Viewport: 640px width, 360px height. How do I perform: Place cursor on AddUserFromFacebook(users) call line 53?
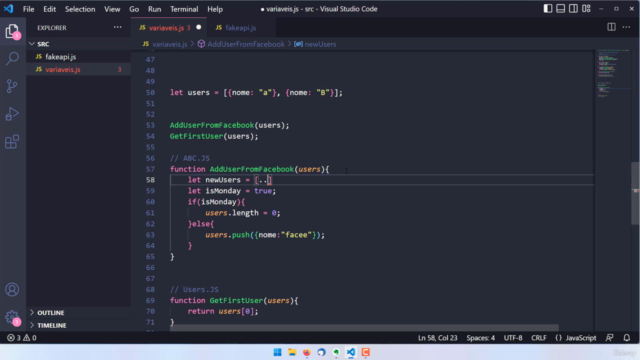pyautogui.click(x=229, y=125)
